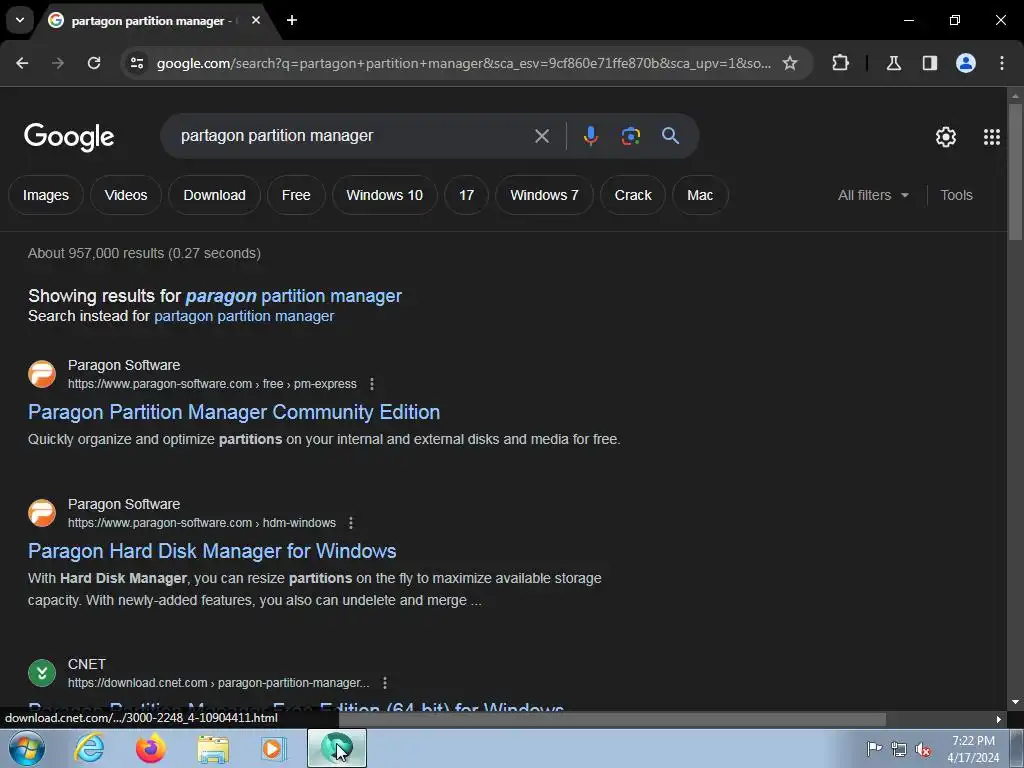View site information icon in address bar
This screenshot has width=1024, height=768.
(x=136, y=63)
